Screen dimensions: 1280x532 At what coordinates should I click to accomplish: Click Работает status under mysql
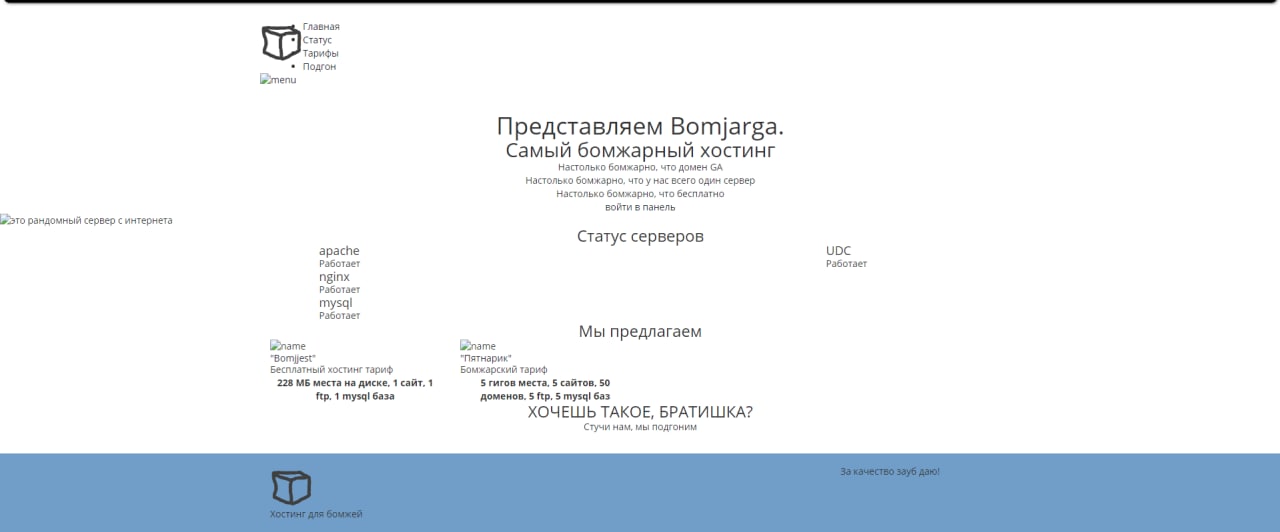[x=339, y=316]
